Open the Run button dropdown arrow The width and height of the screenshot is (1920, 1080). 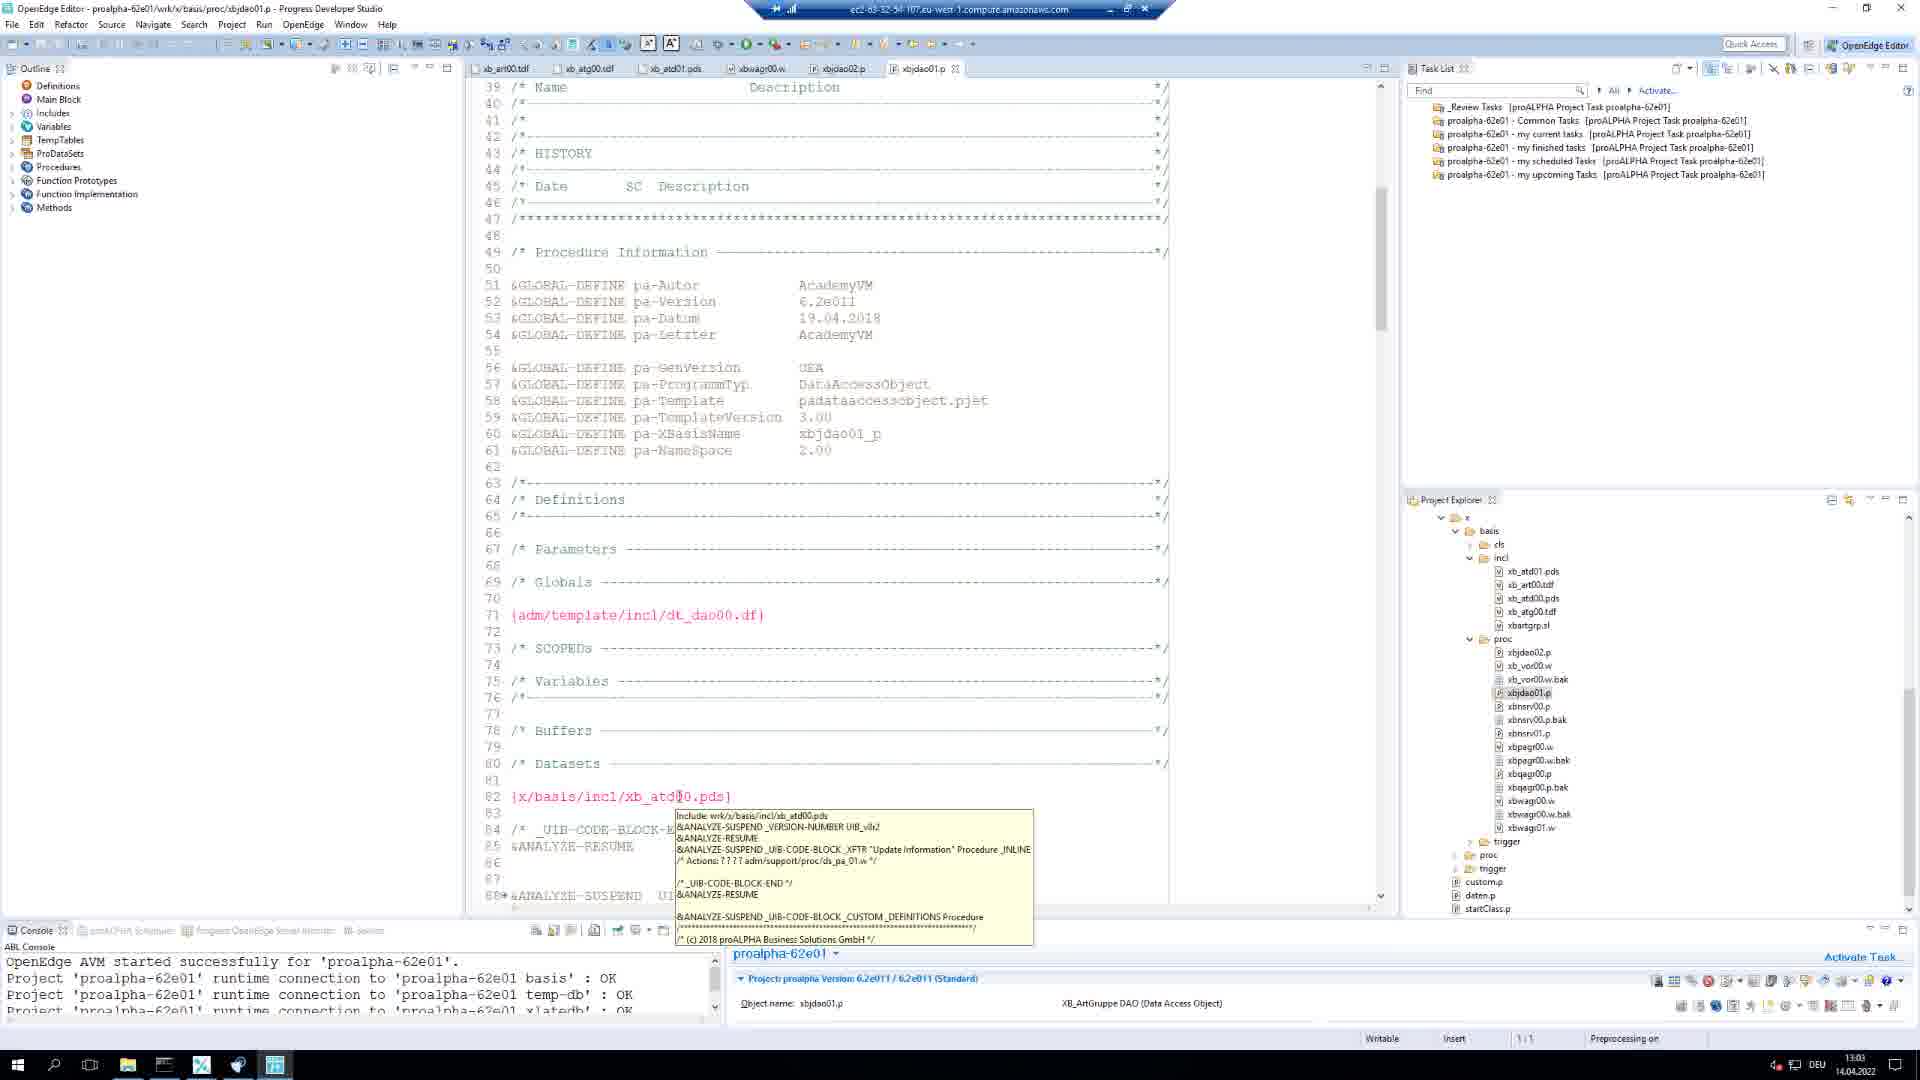coord(760,44)
